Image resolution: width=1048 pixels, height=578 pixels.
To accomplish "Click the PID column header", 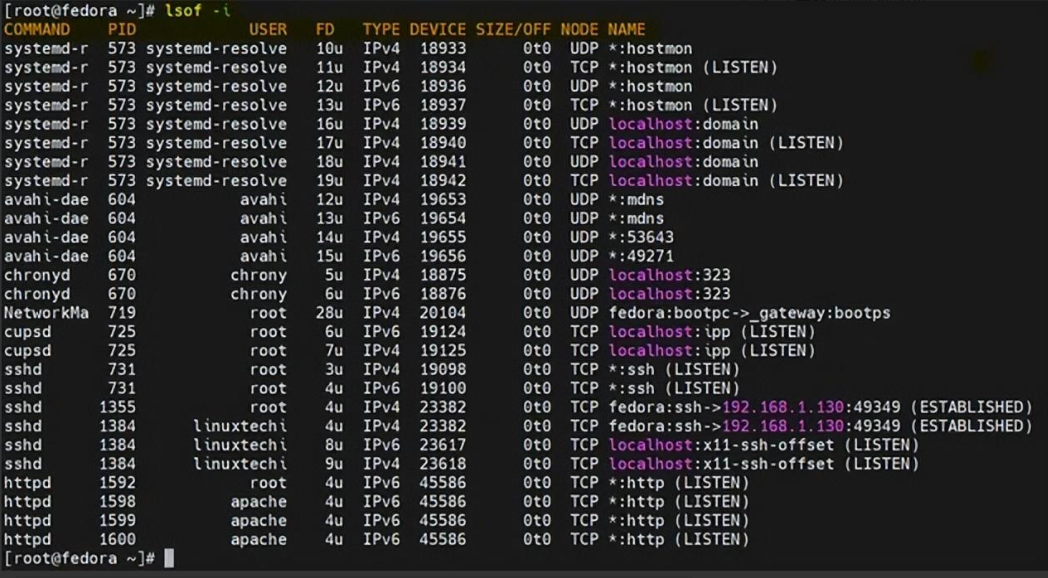I will [122, 29].
